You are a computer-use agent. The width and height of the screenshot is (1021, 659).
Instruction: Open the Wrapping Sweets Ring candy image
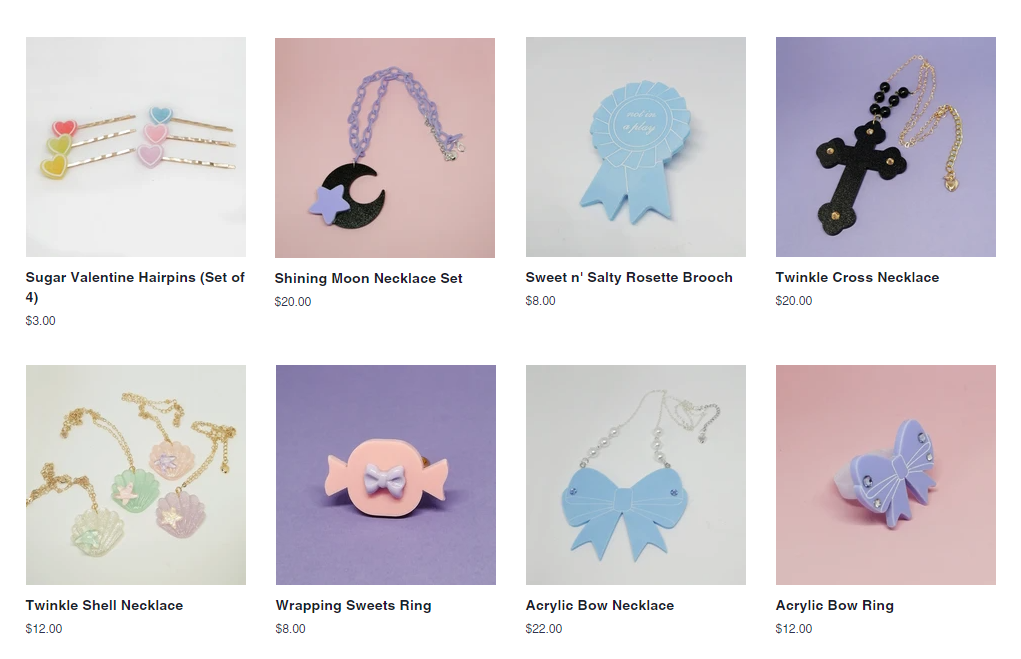[385, 475]
